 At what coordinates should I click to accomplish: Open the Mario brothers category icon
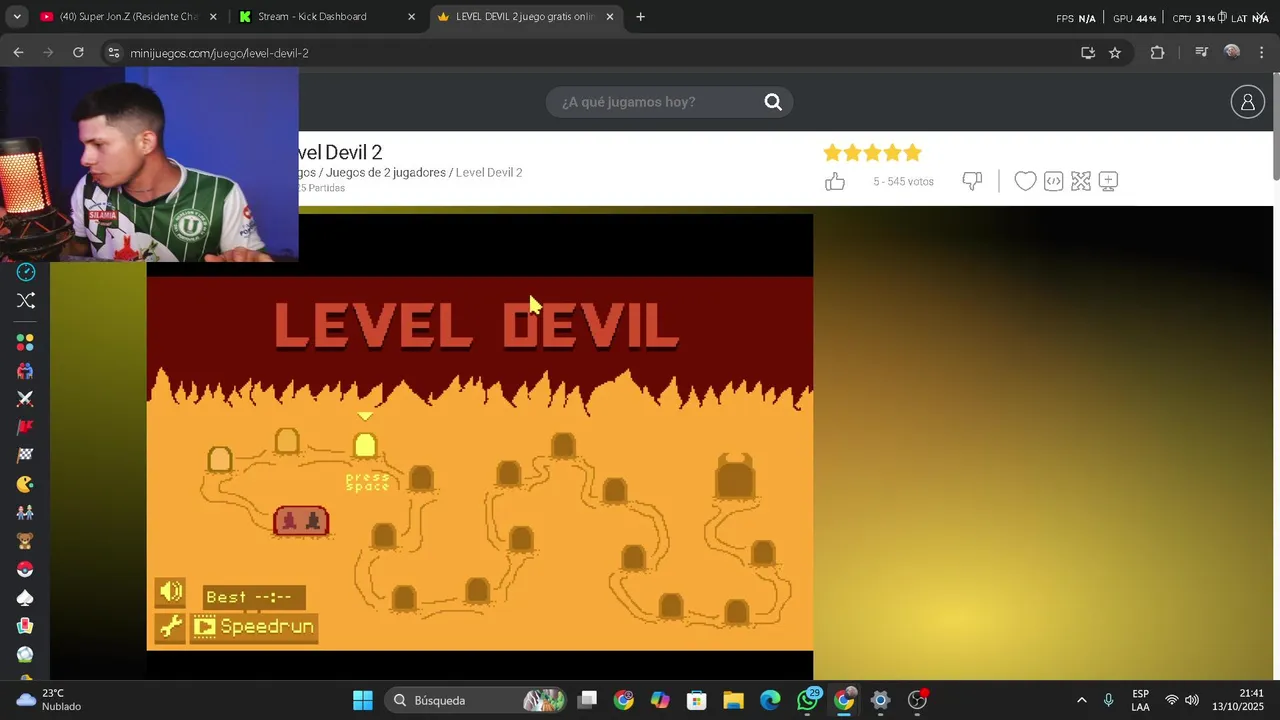pos(26,512)
